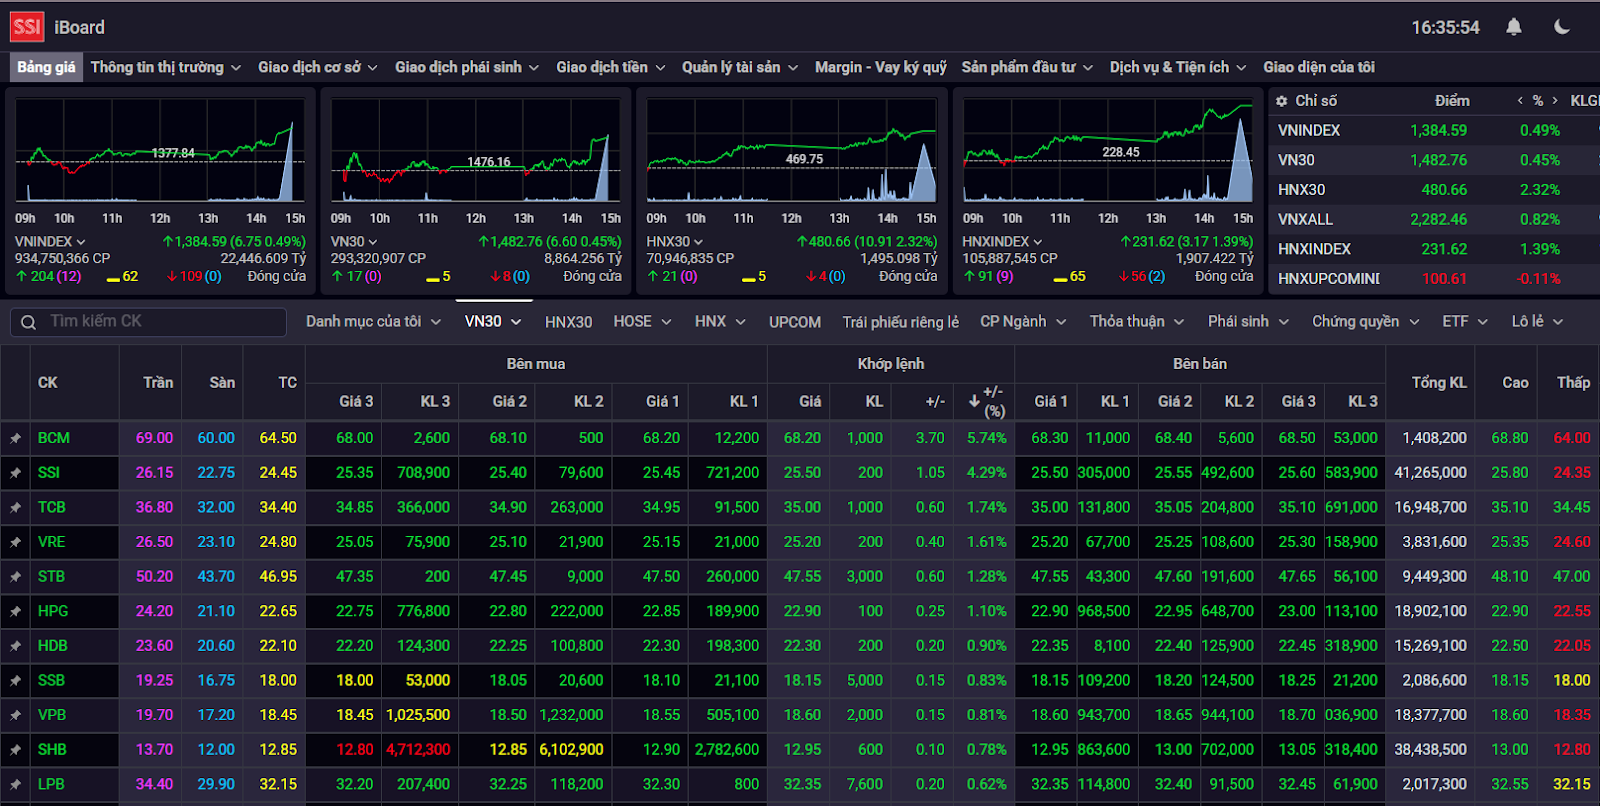The width and height of the screenshot is (1600, 806).
Task: Switch to HNX30 board tab
Action: [568, 322]
